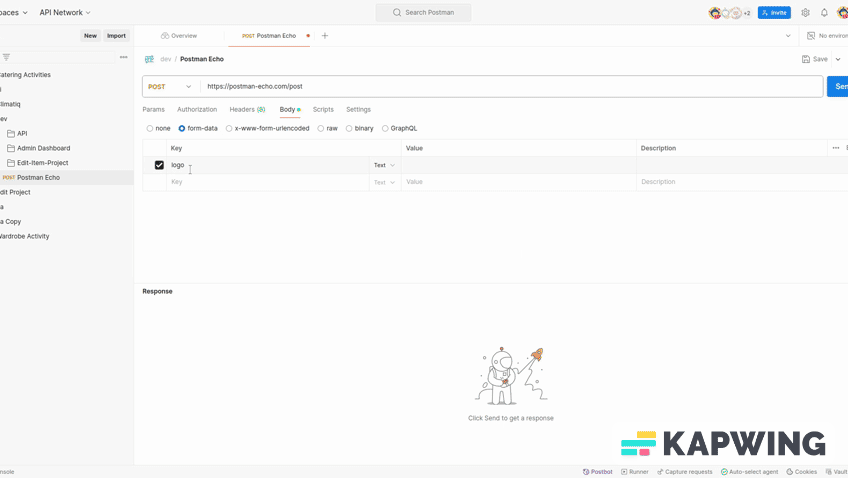This screenshot has width=848, height=478.
Task: Open the Vault from status bar
Action: (x=836, y=472)
